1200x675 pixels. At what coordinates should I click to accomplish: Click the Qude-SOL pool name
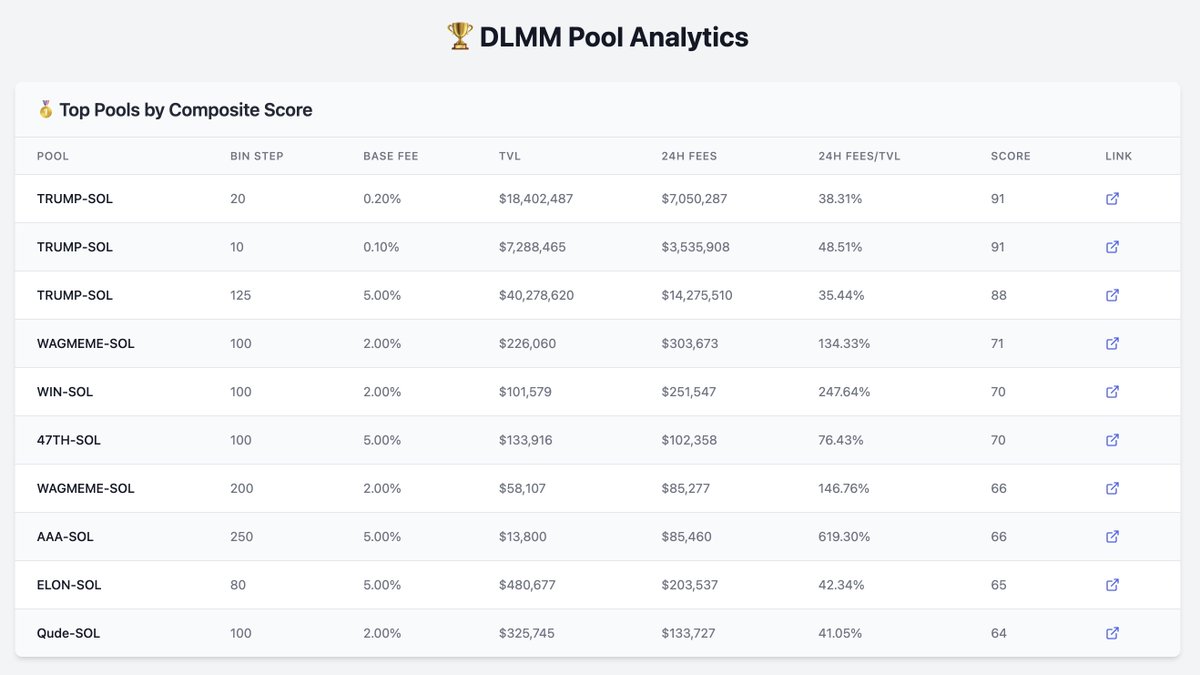pyautogui.click(x=68, y=633)
